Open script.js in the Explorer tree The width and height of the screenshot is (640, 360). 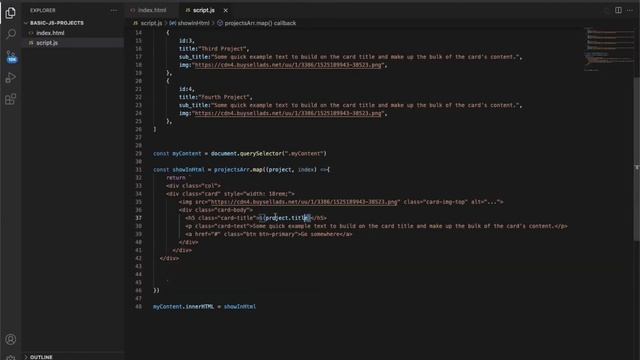47,43
